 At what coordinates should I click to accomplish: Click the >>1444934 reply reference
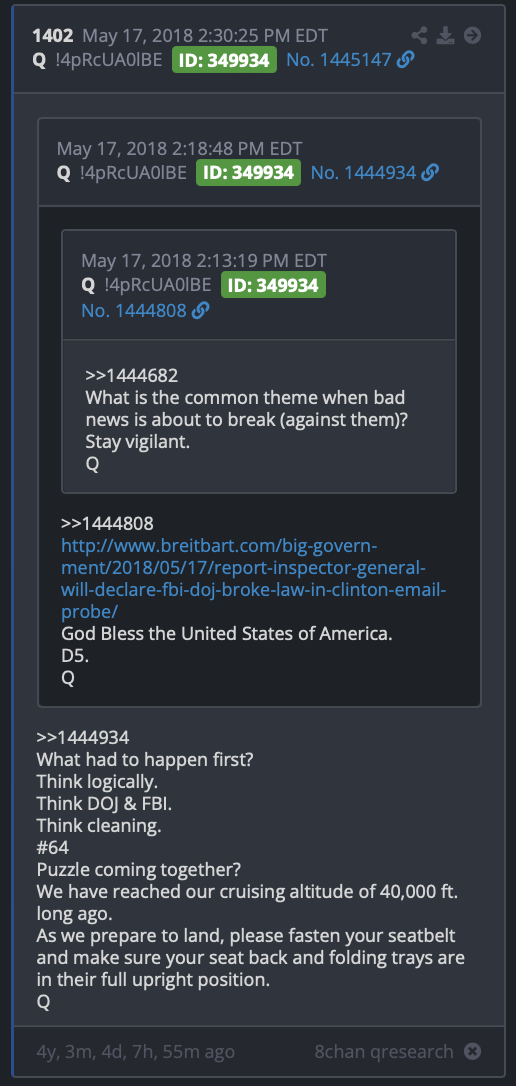pos(83,738)
